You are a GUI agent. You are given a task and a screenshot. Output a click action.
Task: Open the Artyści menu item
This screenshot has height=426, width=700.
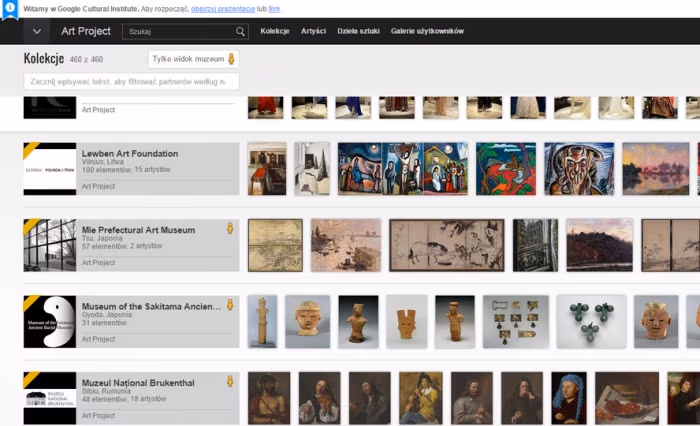pyautogui.click(x=313, y=31)
